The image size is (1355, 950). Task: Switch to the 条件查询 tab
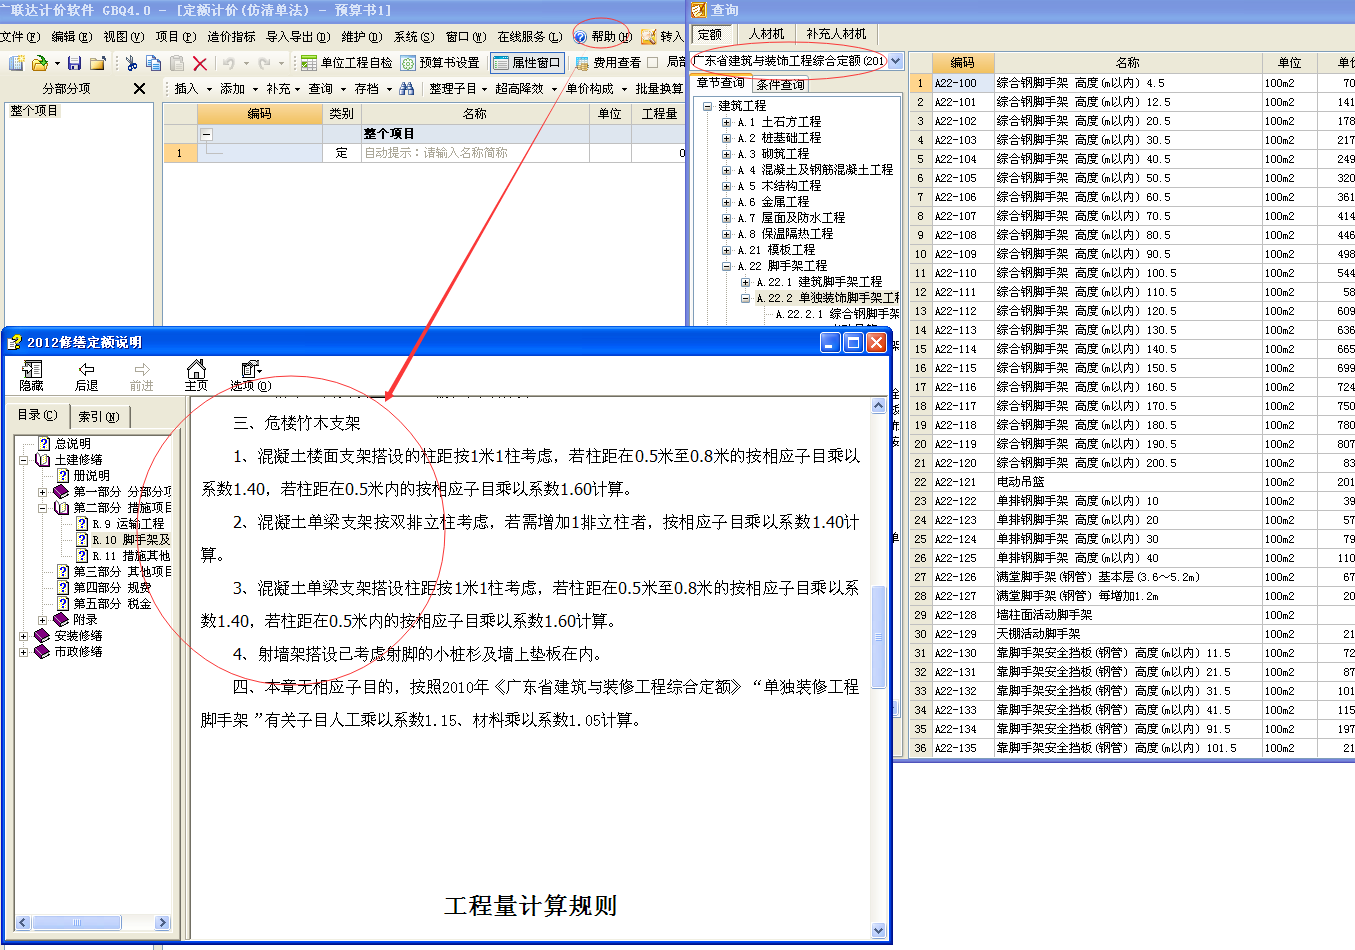781,85
